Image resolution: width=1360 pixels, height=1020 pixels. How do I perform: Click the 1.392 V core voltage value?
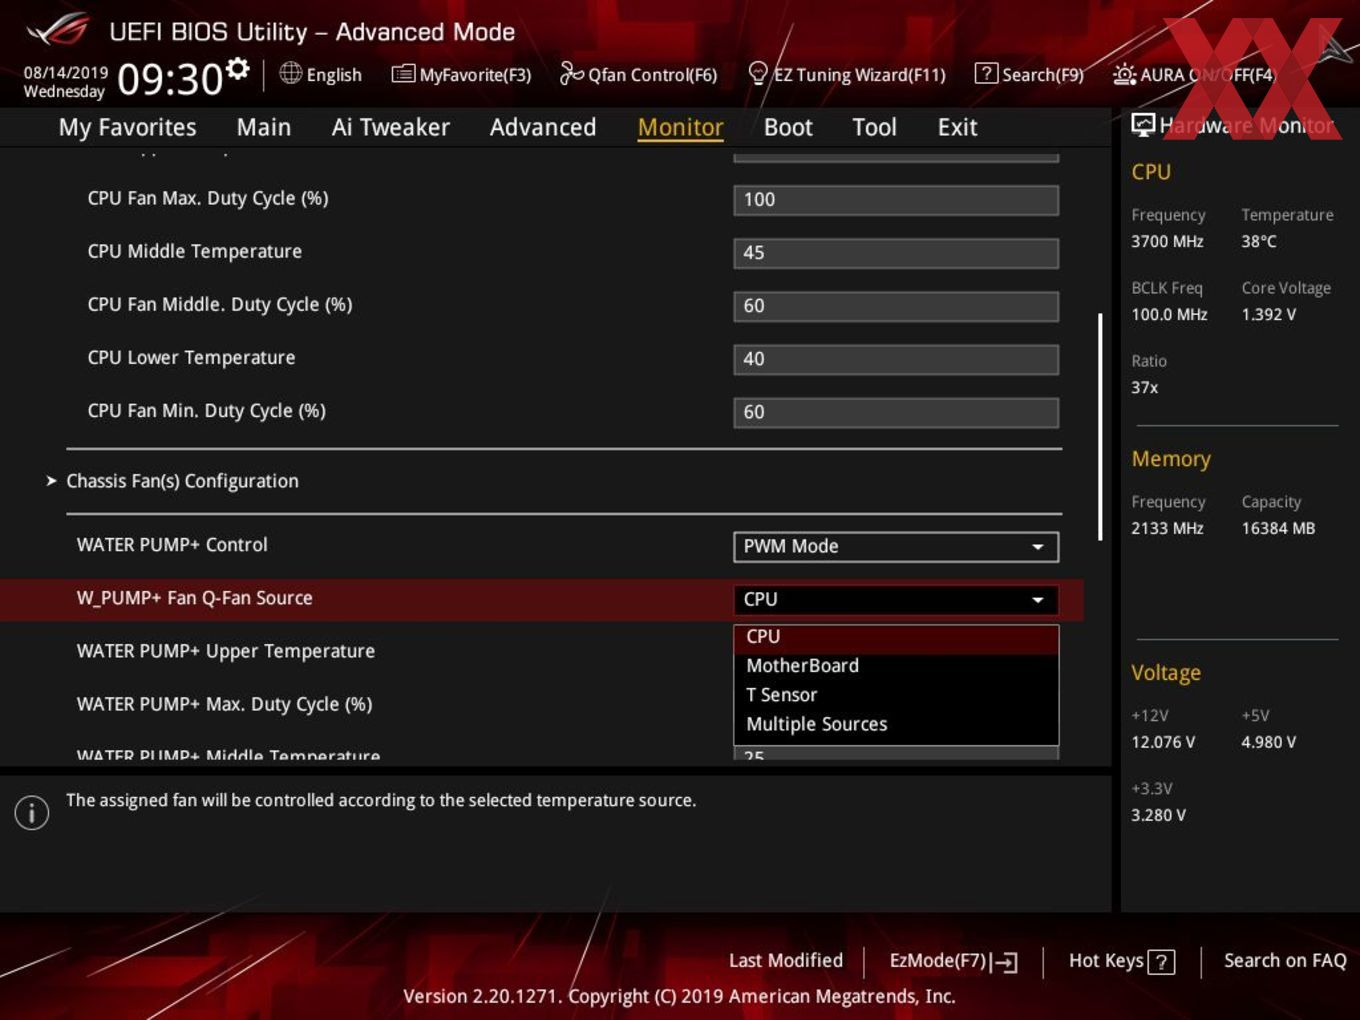click(x=1269, y=314)
